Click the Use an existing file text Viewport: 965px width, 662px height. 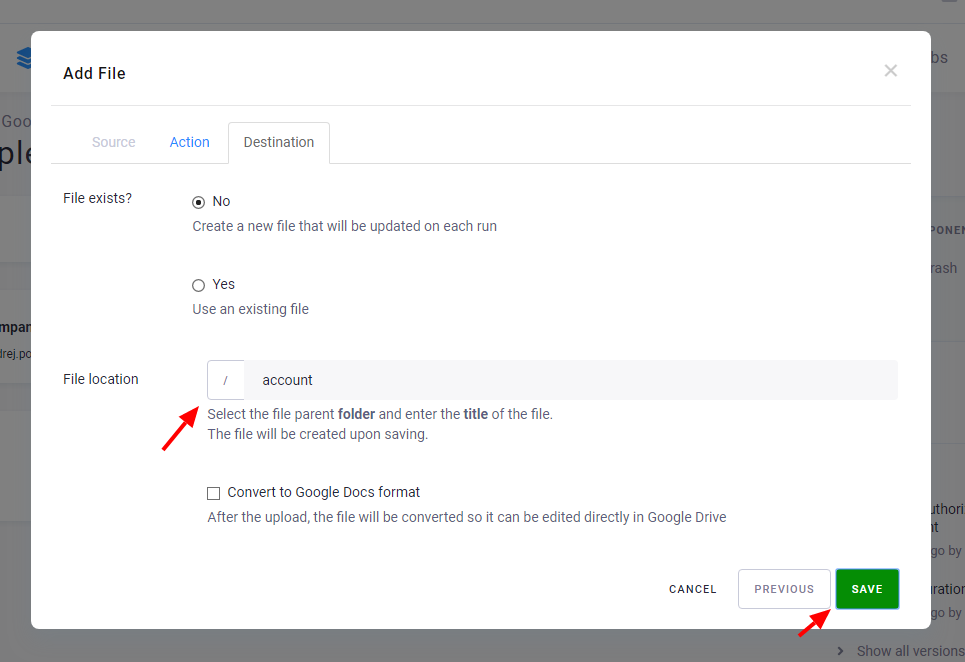point(250,309)
